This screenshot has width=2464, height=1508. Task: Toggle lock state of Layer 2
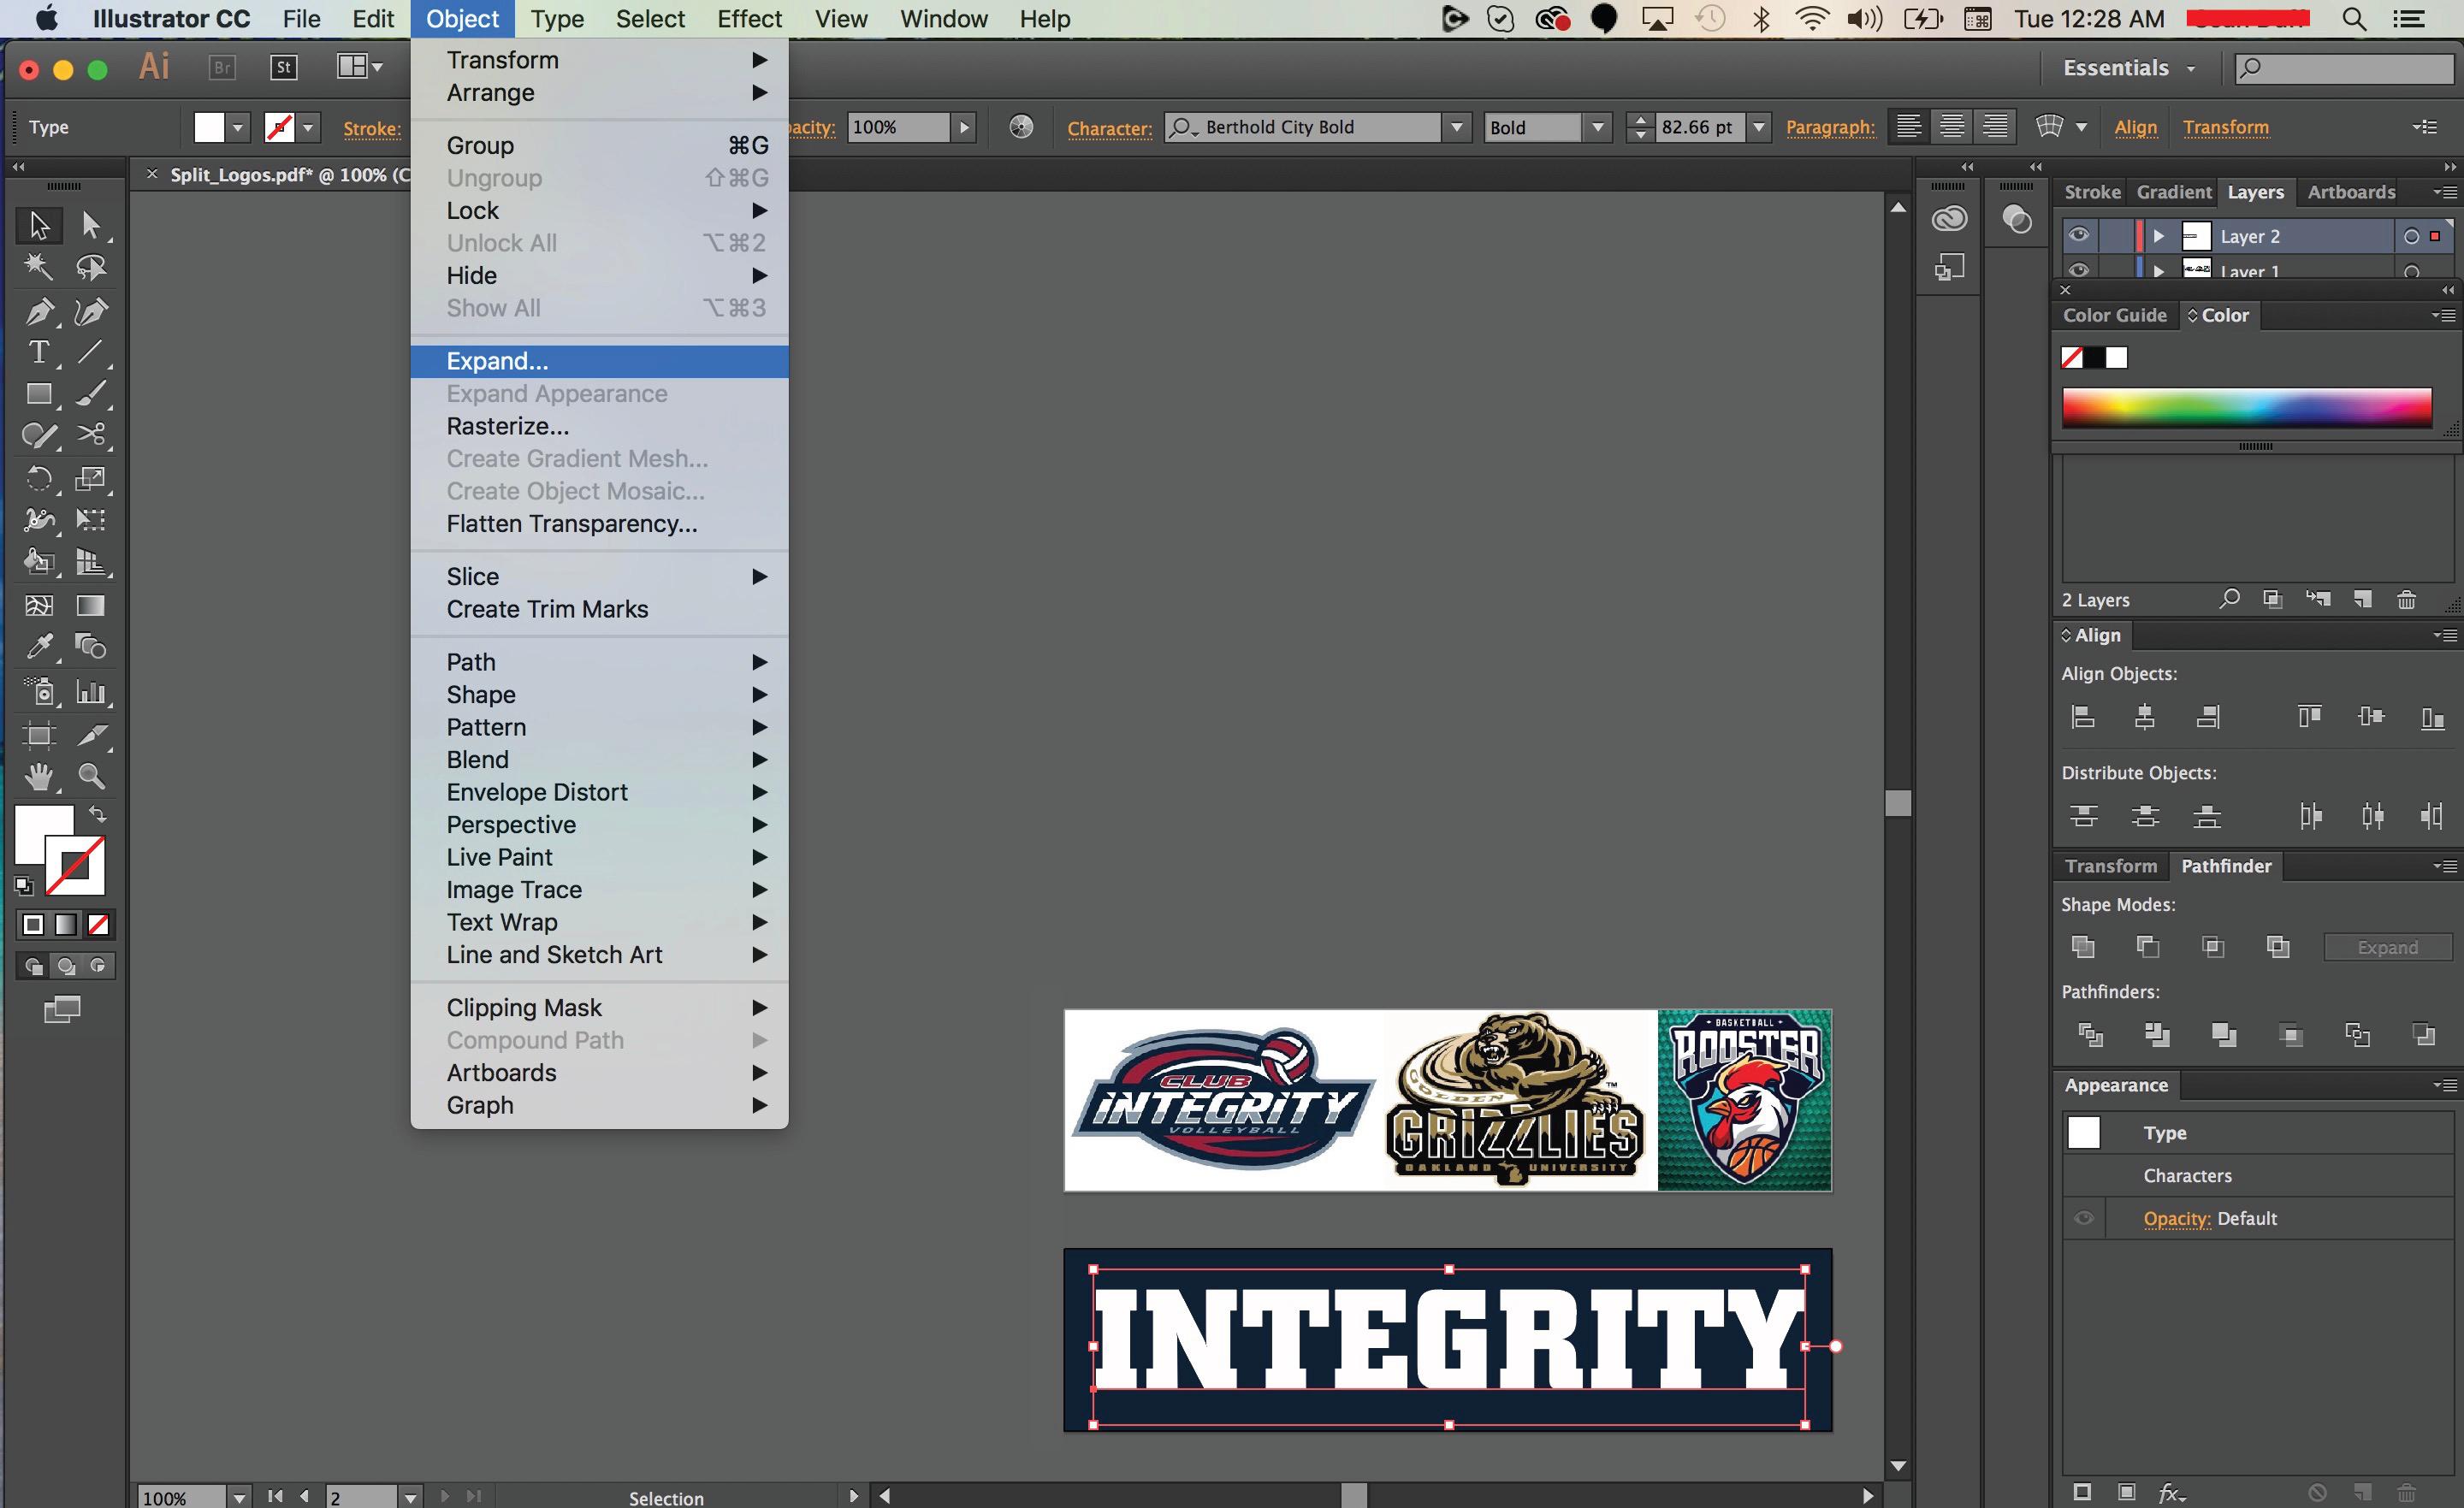click(x=2108, y=236)
